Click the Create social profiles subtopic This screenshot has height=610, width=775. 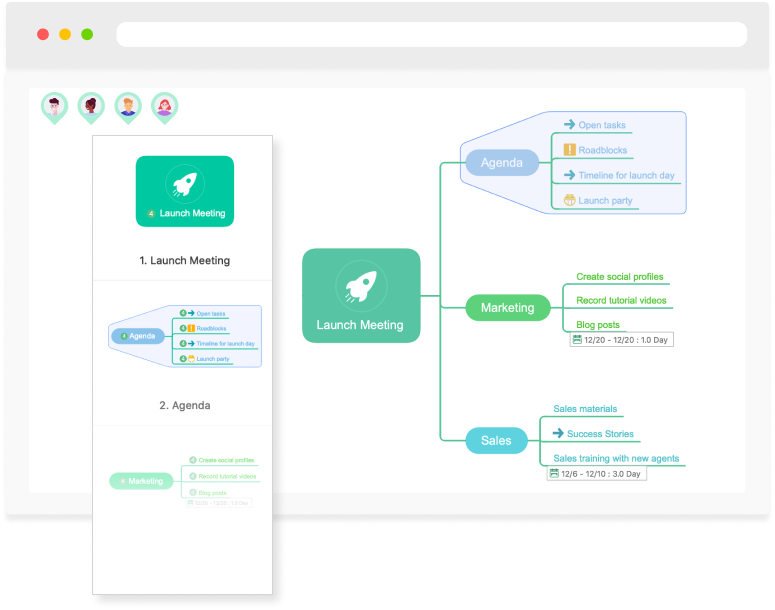pyautogui.click(x=619, y=277)
